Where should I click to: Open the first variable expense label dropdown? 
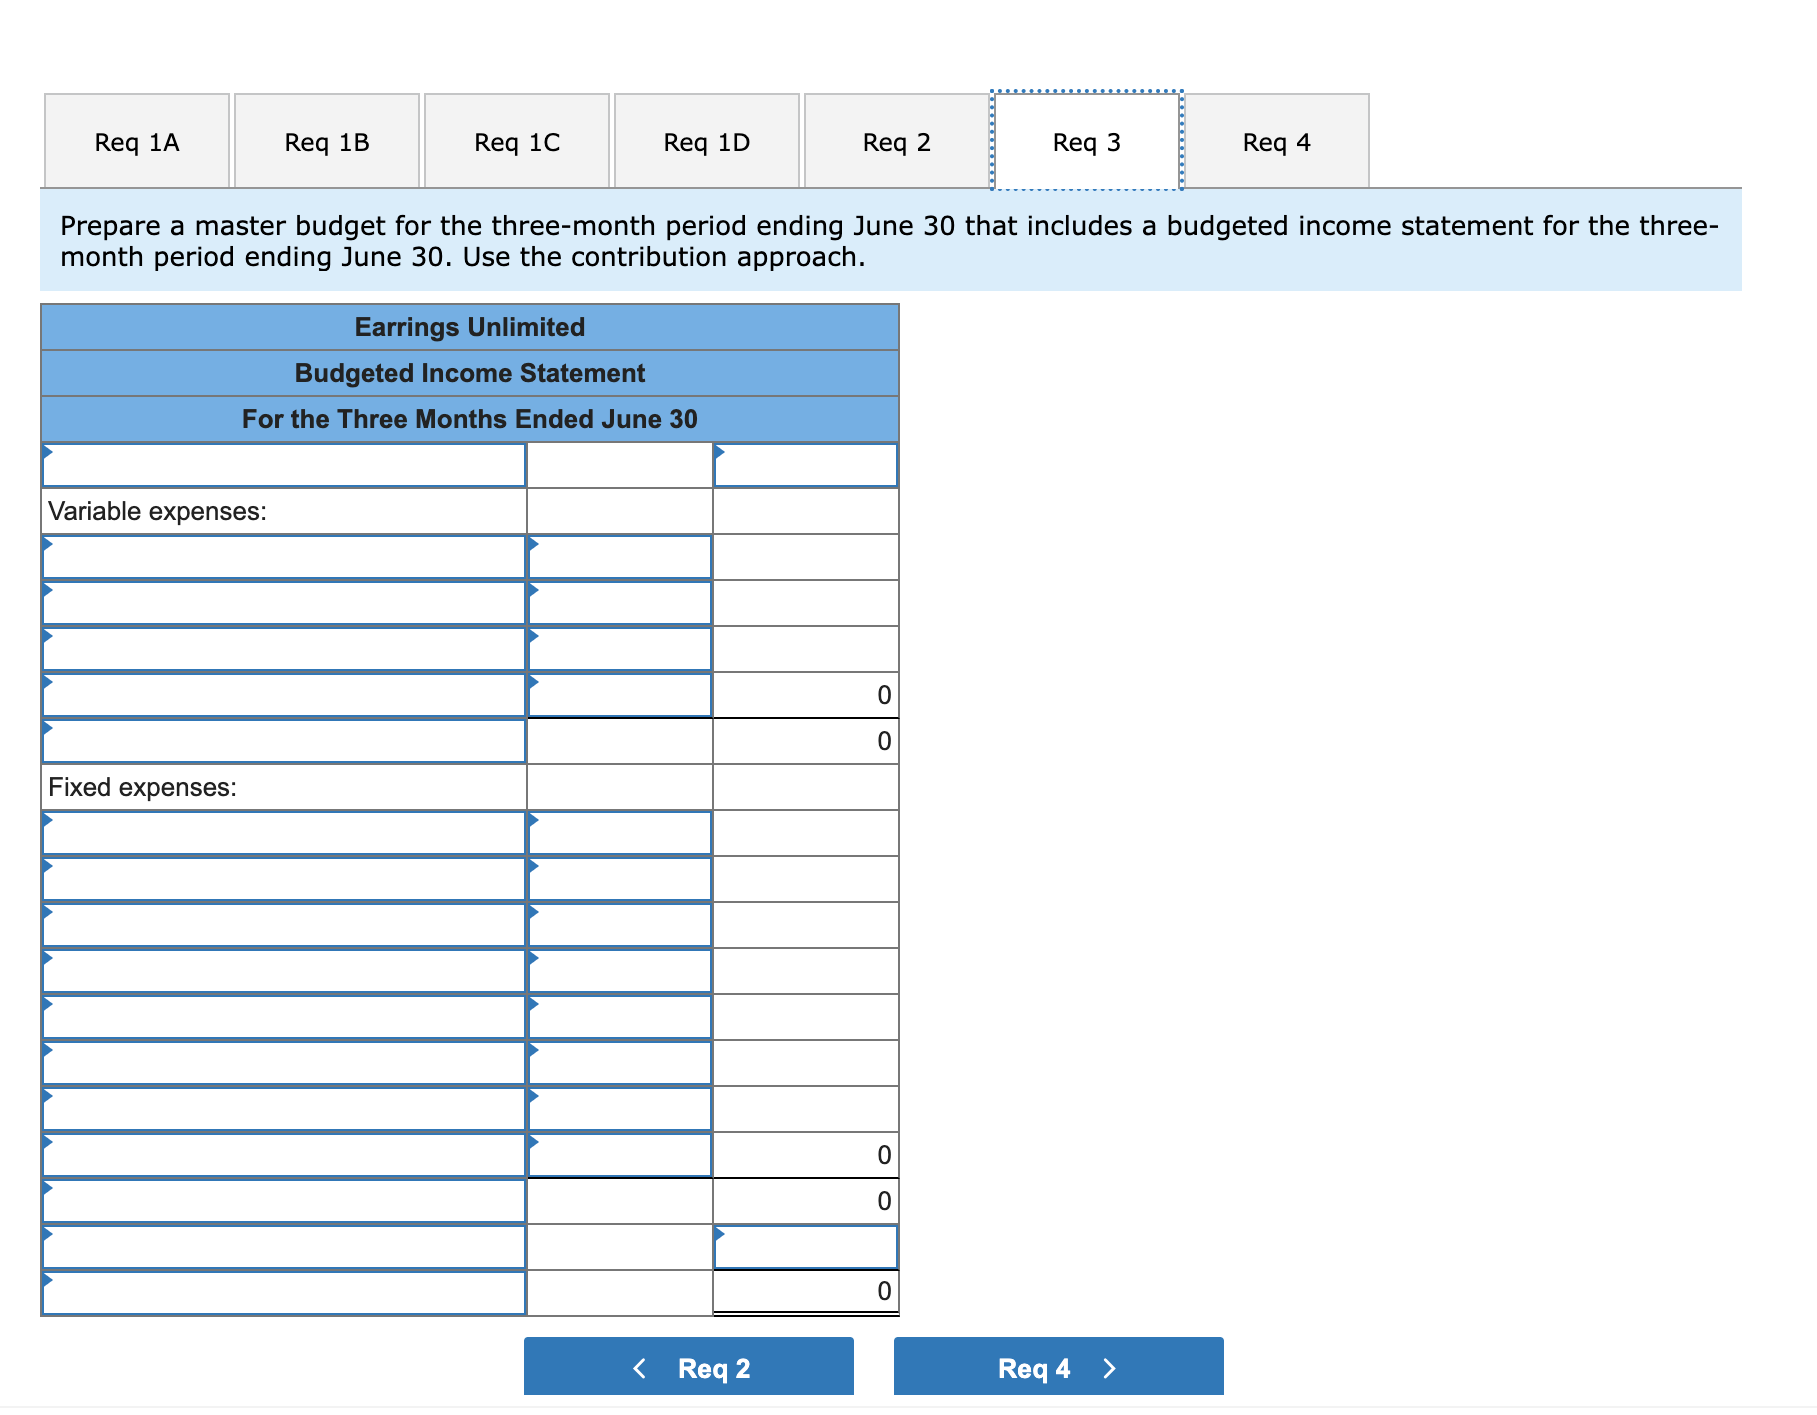tap(283, 556)
